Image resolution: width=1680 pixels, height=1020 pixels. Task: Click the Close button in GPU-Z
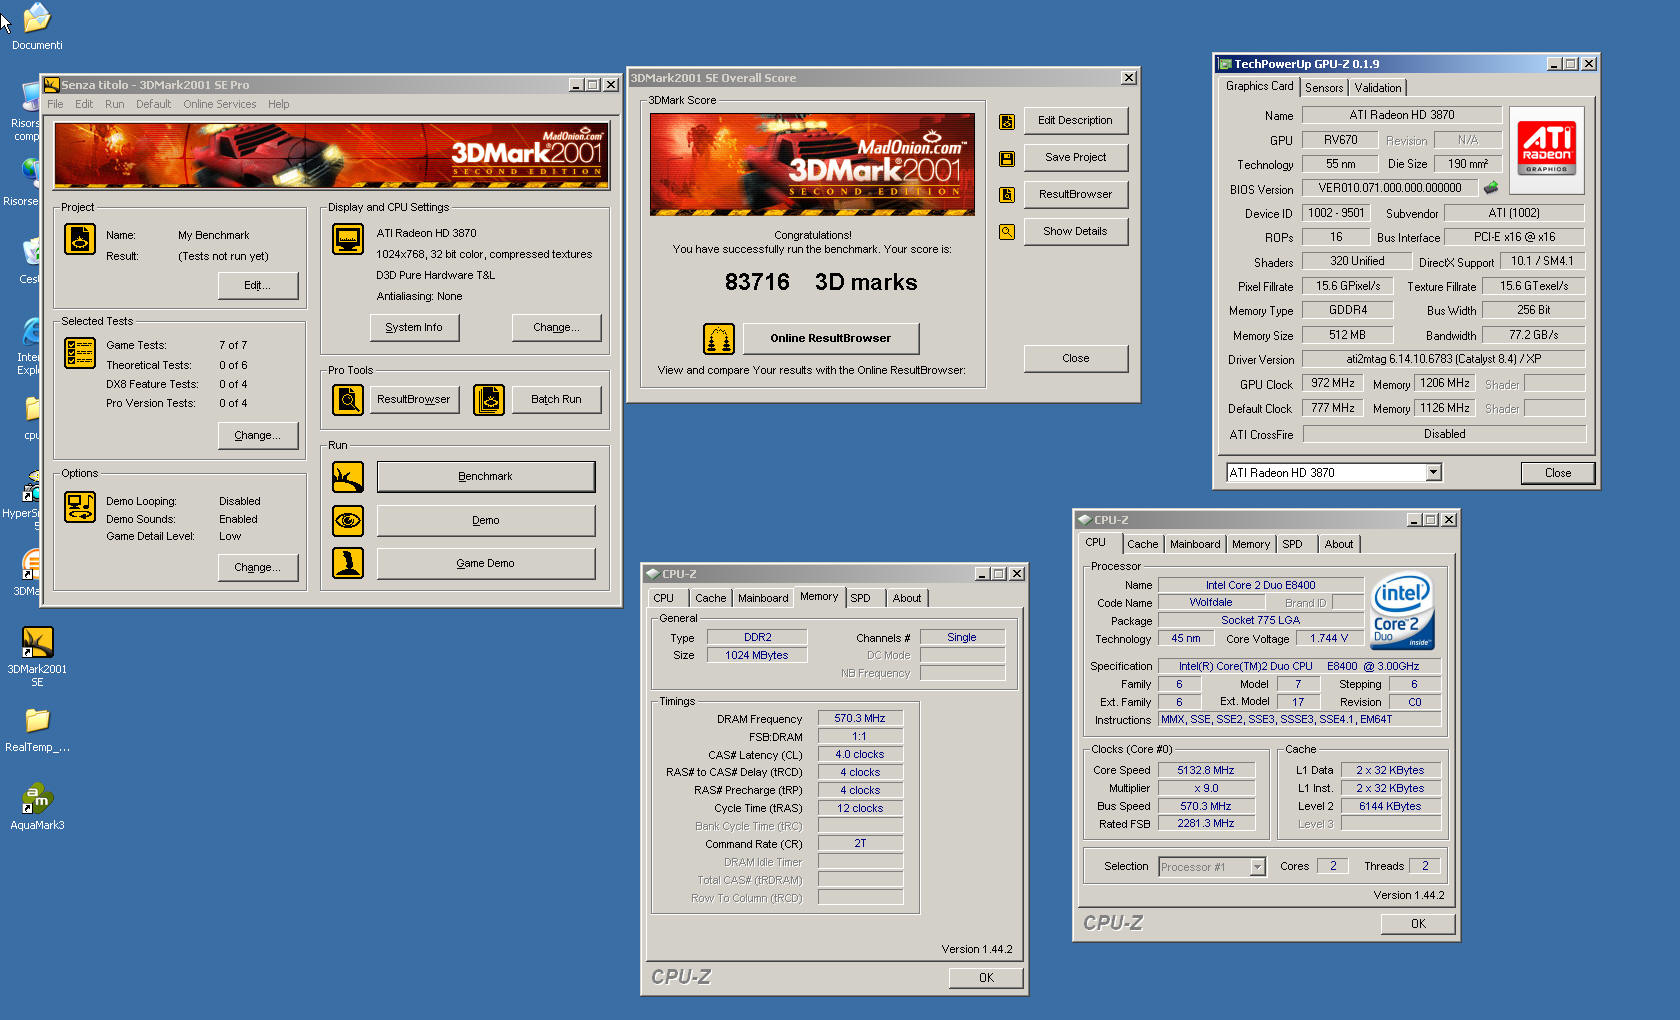pyautogui.click(x=1557, y=473)
